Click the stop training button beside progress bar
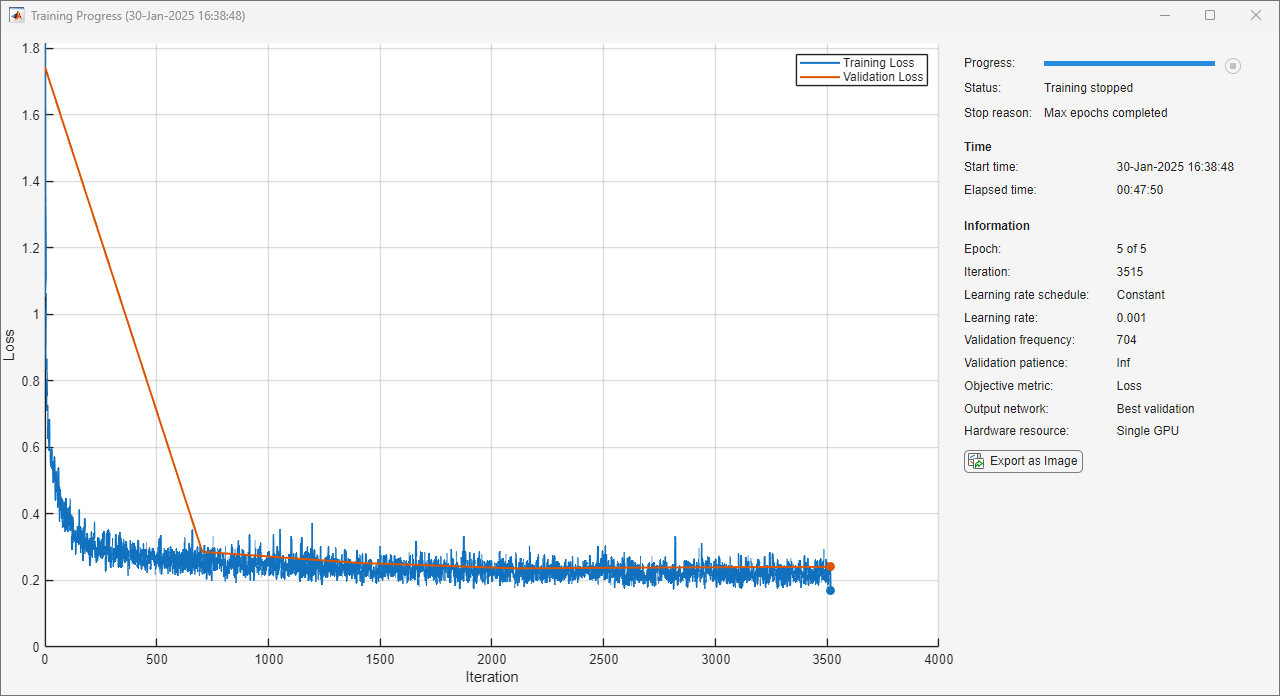 (x=1233, y=66)
